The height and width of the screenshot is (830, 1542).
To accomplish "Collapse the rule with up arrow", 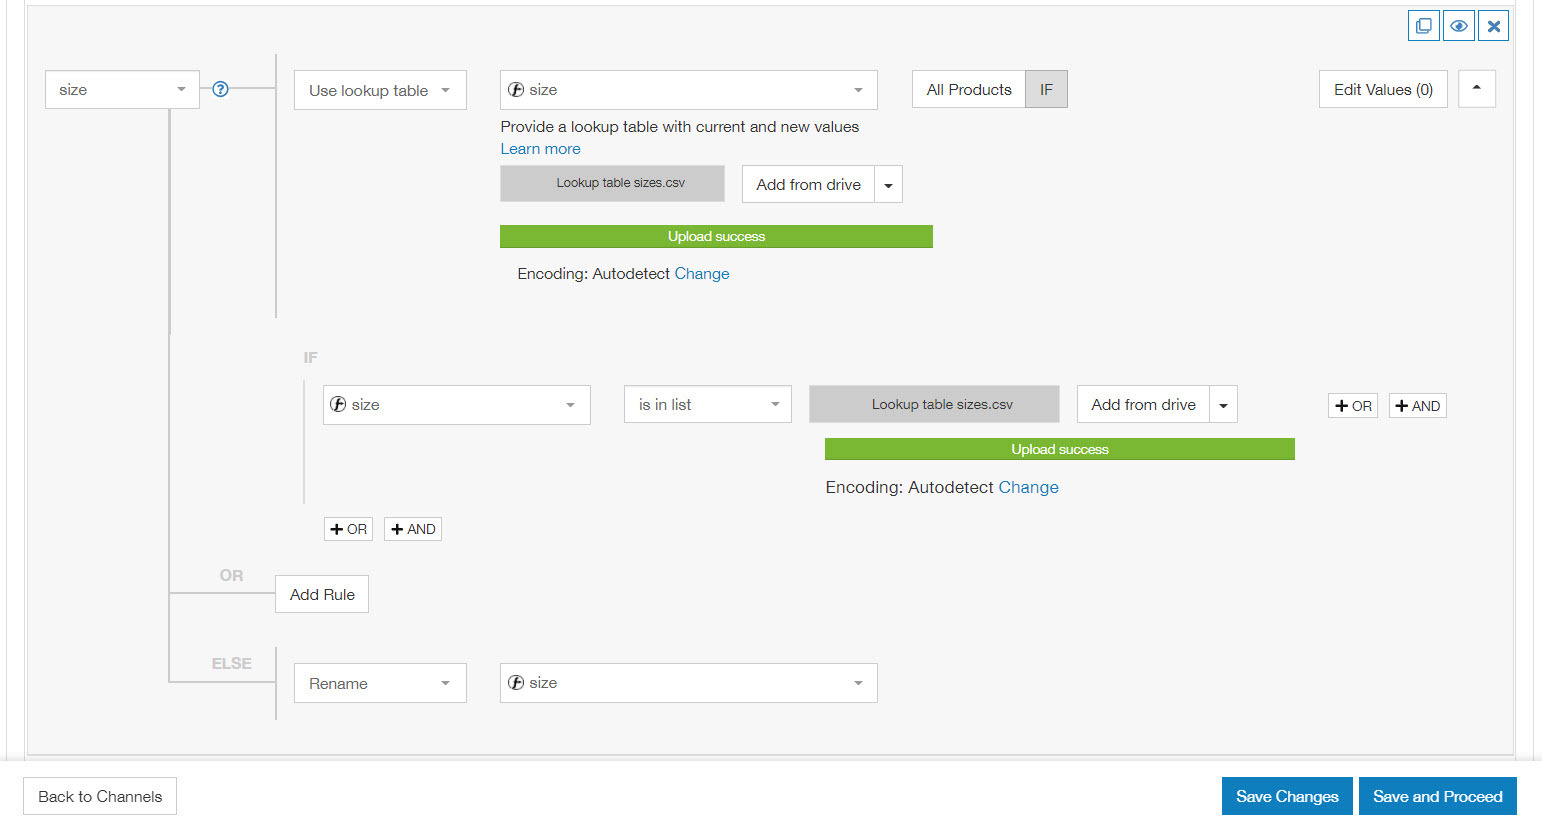I will (1477, 89).
